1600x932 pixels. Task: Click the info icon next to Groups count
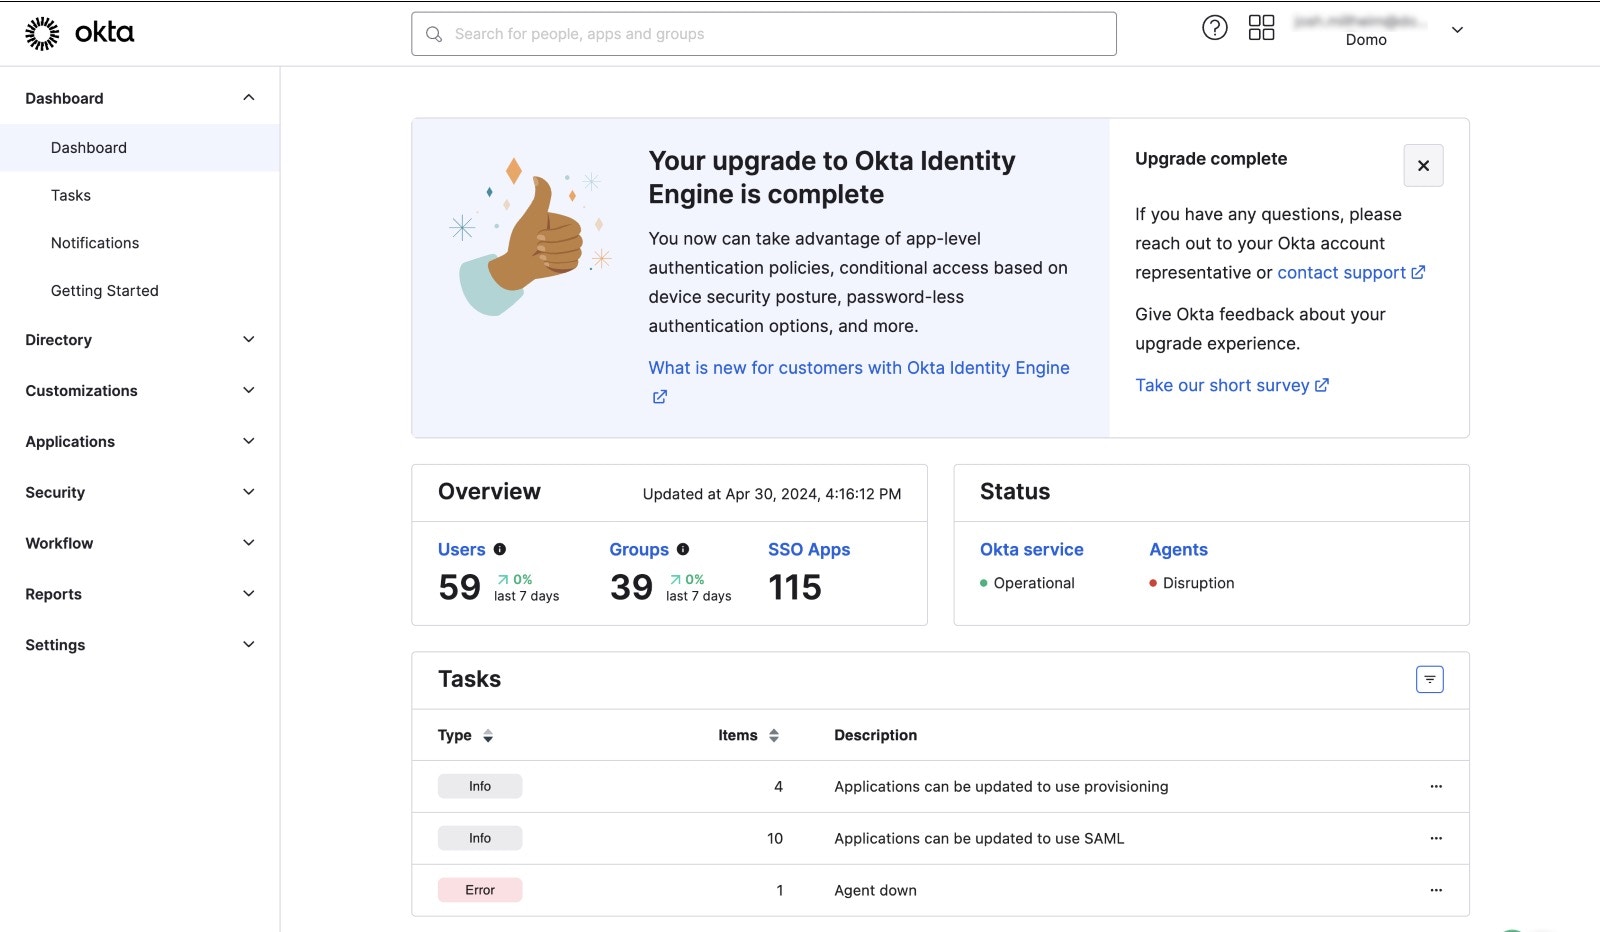pyautogui.click(x=682, y=549)
